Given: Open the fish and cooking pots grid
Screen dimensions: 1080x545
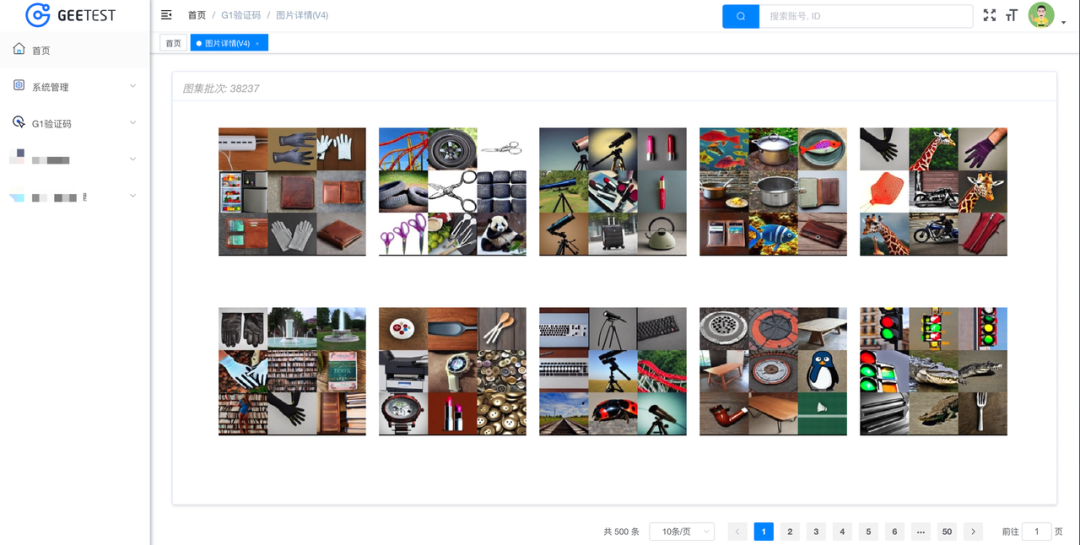Looking at the screenshot, I should 773,192.
